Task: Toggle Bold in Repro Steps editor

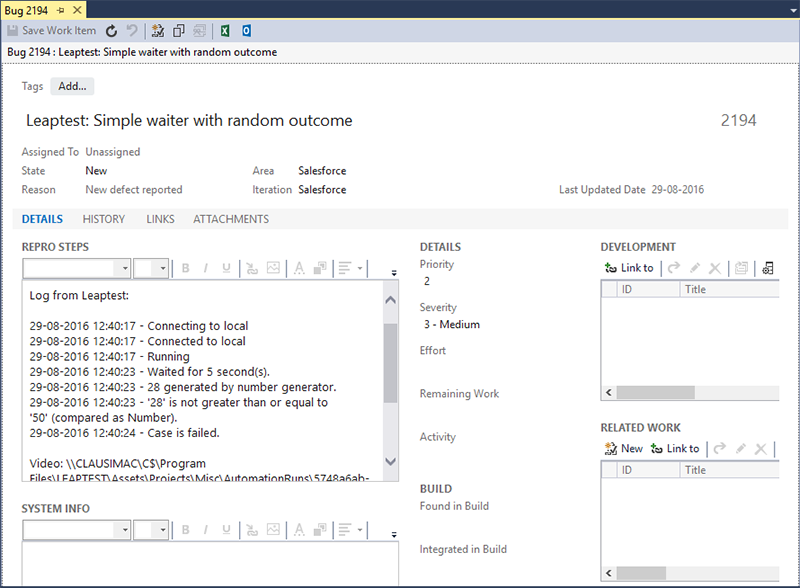Action: [186, 268]
